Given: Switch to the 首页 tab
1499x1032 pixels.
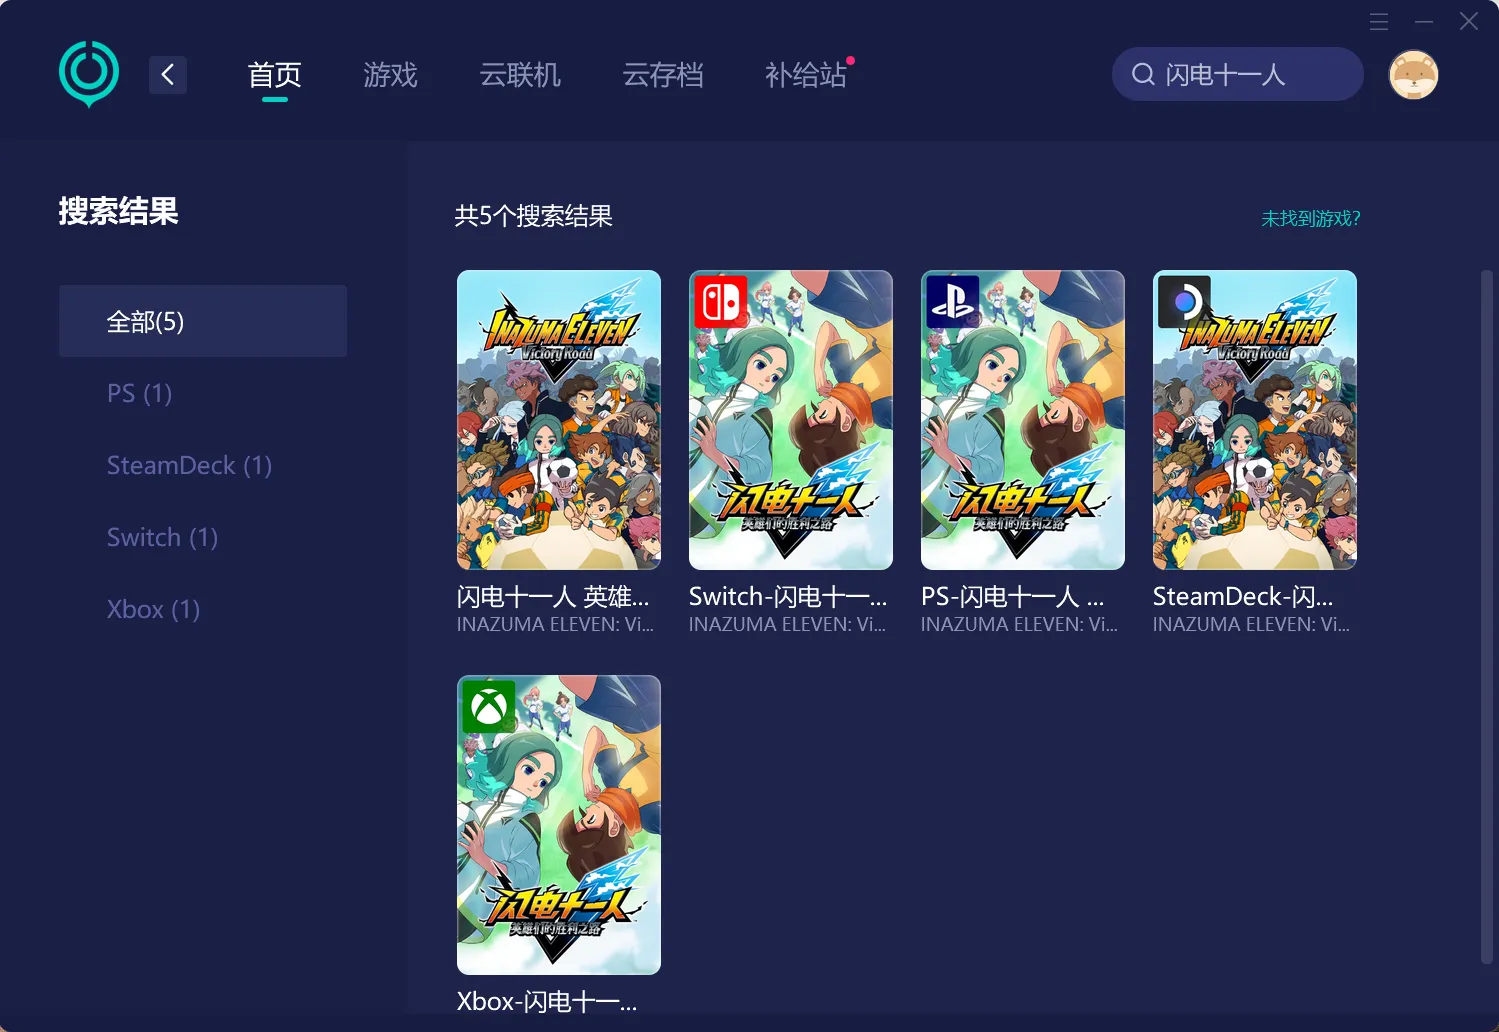Looking at the screenshot, I should click(x=275, y=75).
